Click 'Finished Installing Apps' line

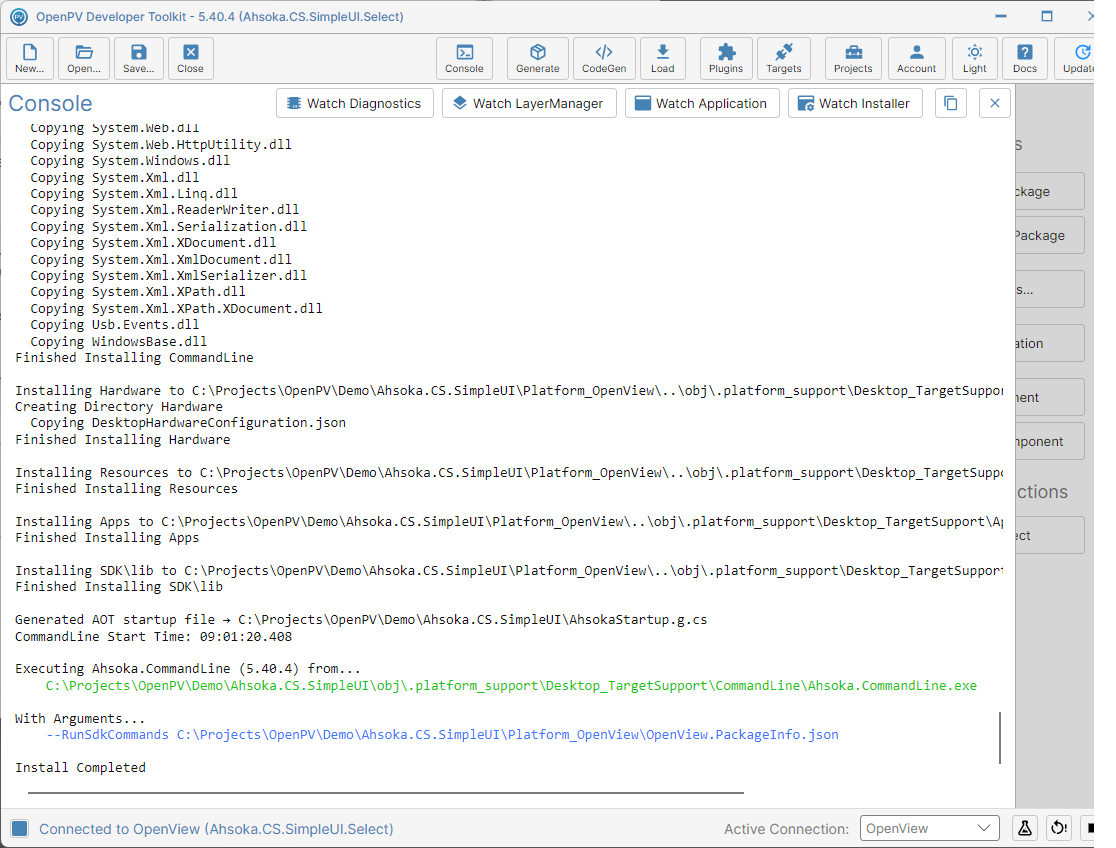(x=107, y=538)
